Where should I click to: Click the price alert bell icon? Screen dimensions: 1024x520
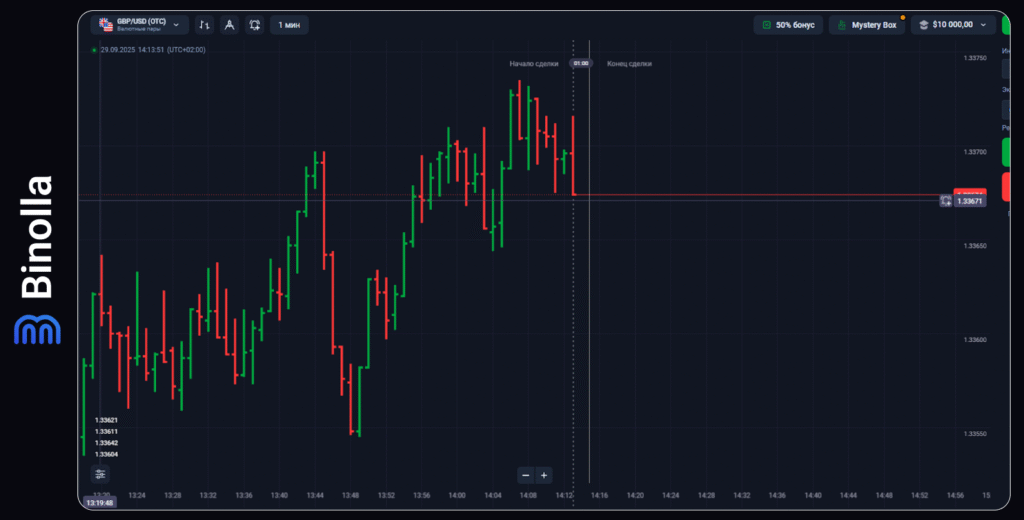pyautogui.click(x=255, y=25)
